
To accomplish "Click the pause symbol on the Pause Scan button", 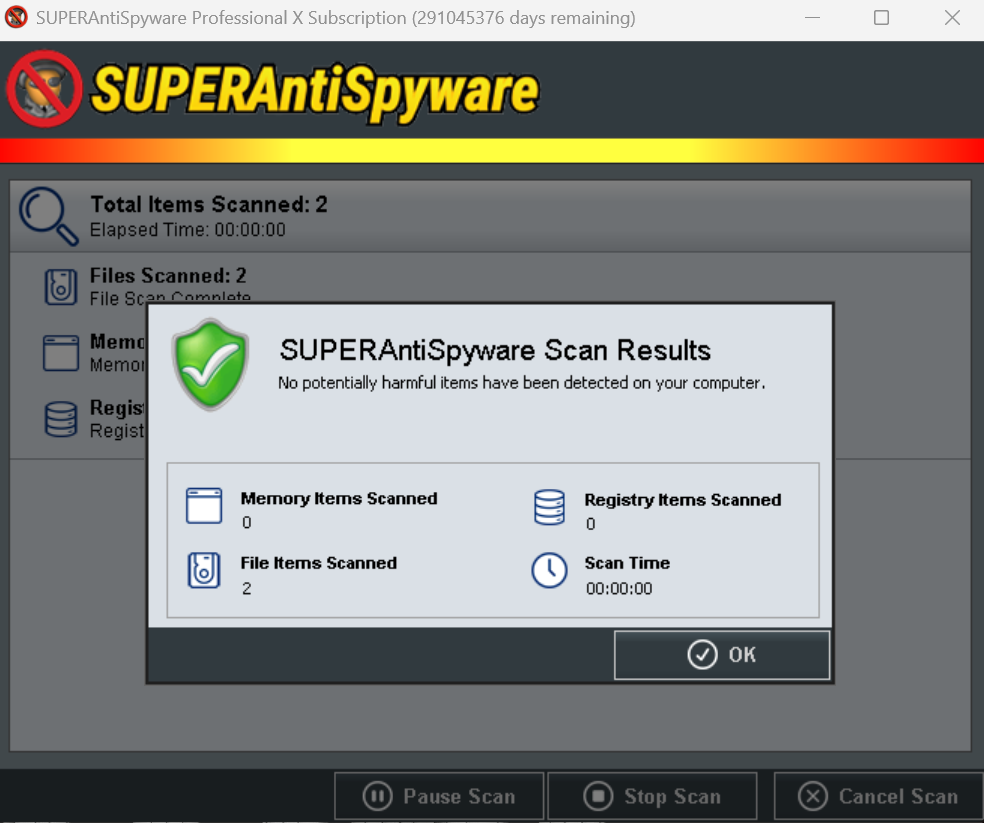I will pyautogui.click(x=377, y=796).
